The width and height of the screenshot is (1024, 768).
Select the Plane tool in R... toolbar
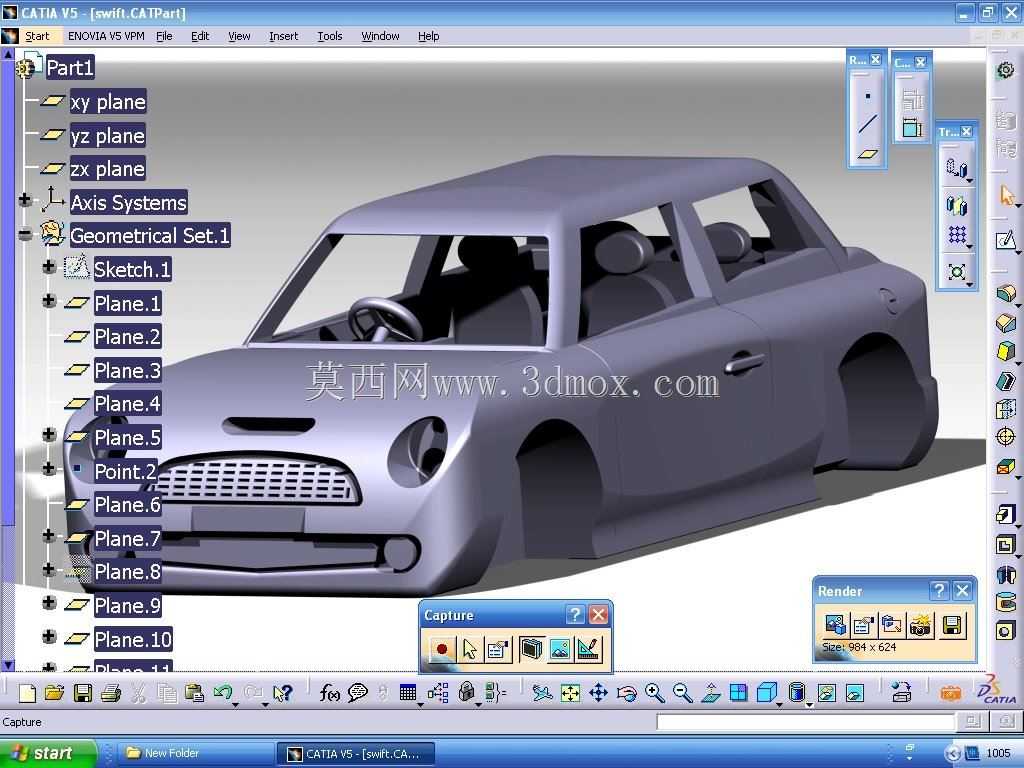pyautogui.click(x=867, y=154)
